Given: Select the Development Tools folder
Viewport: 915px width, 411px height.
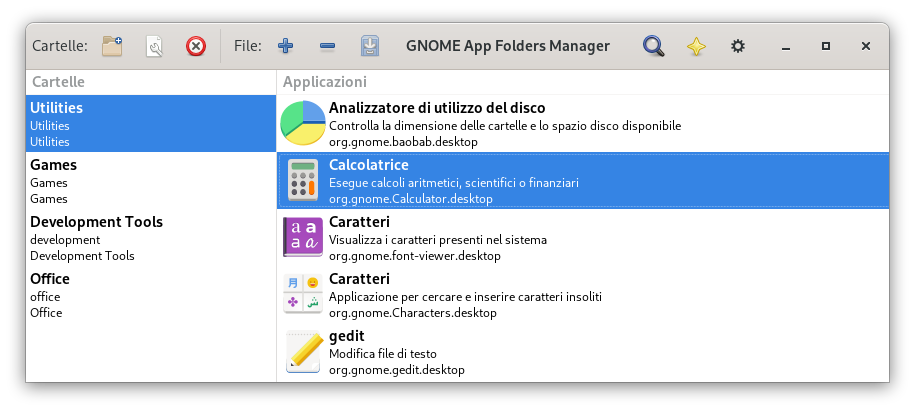Looking at the screenshot, I should pyautogui.click(x=151, y=238).
